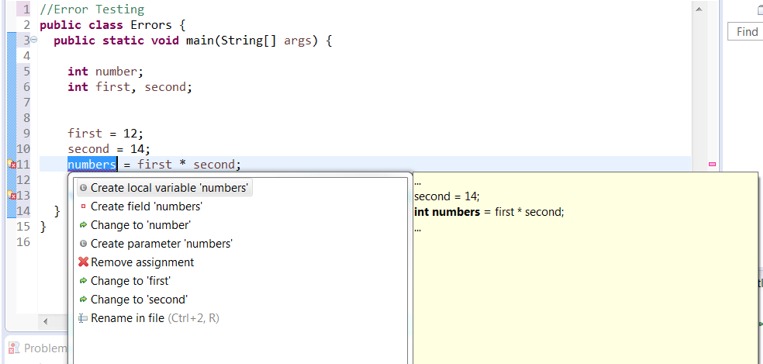Click the Find input field
The height and width of the screenshot is (364, 763).
[745, 32]
